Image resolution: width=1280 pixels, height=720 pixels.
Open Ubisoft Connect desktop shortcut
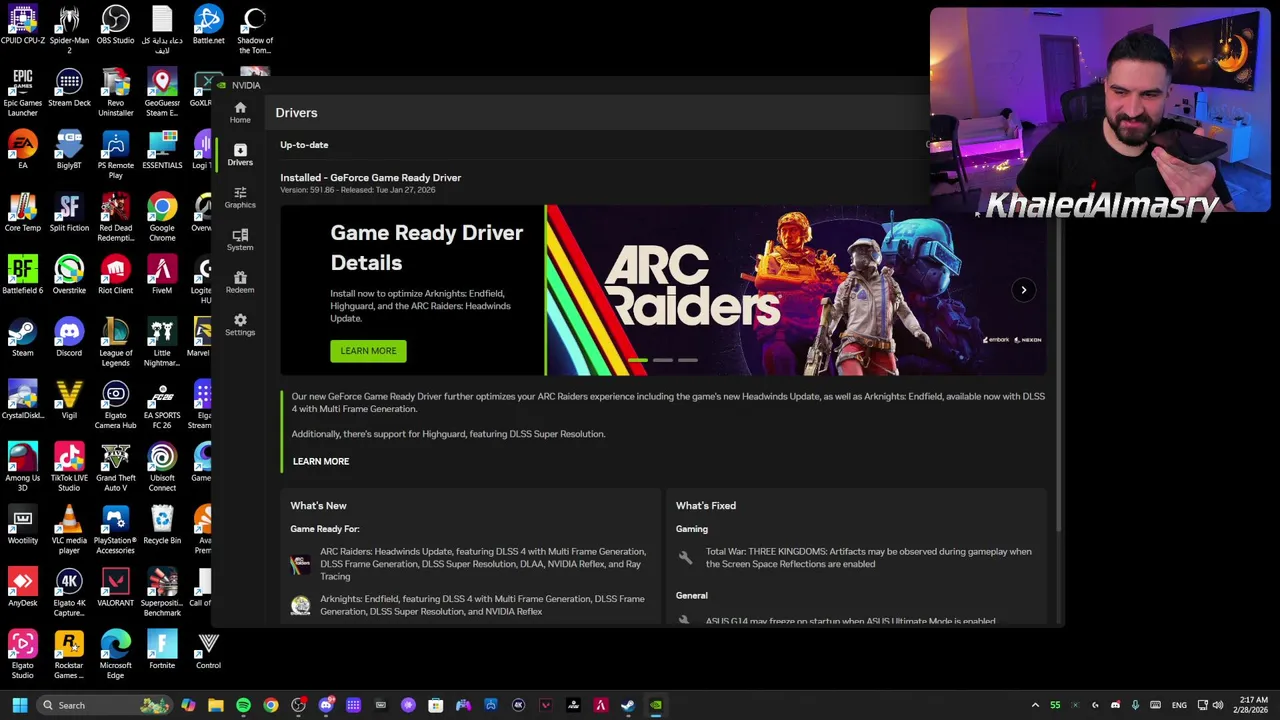162,467
